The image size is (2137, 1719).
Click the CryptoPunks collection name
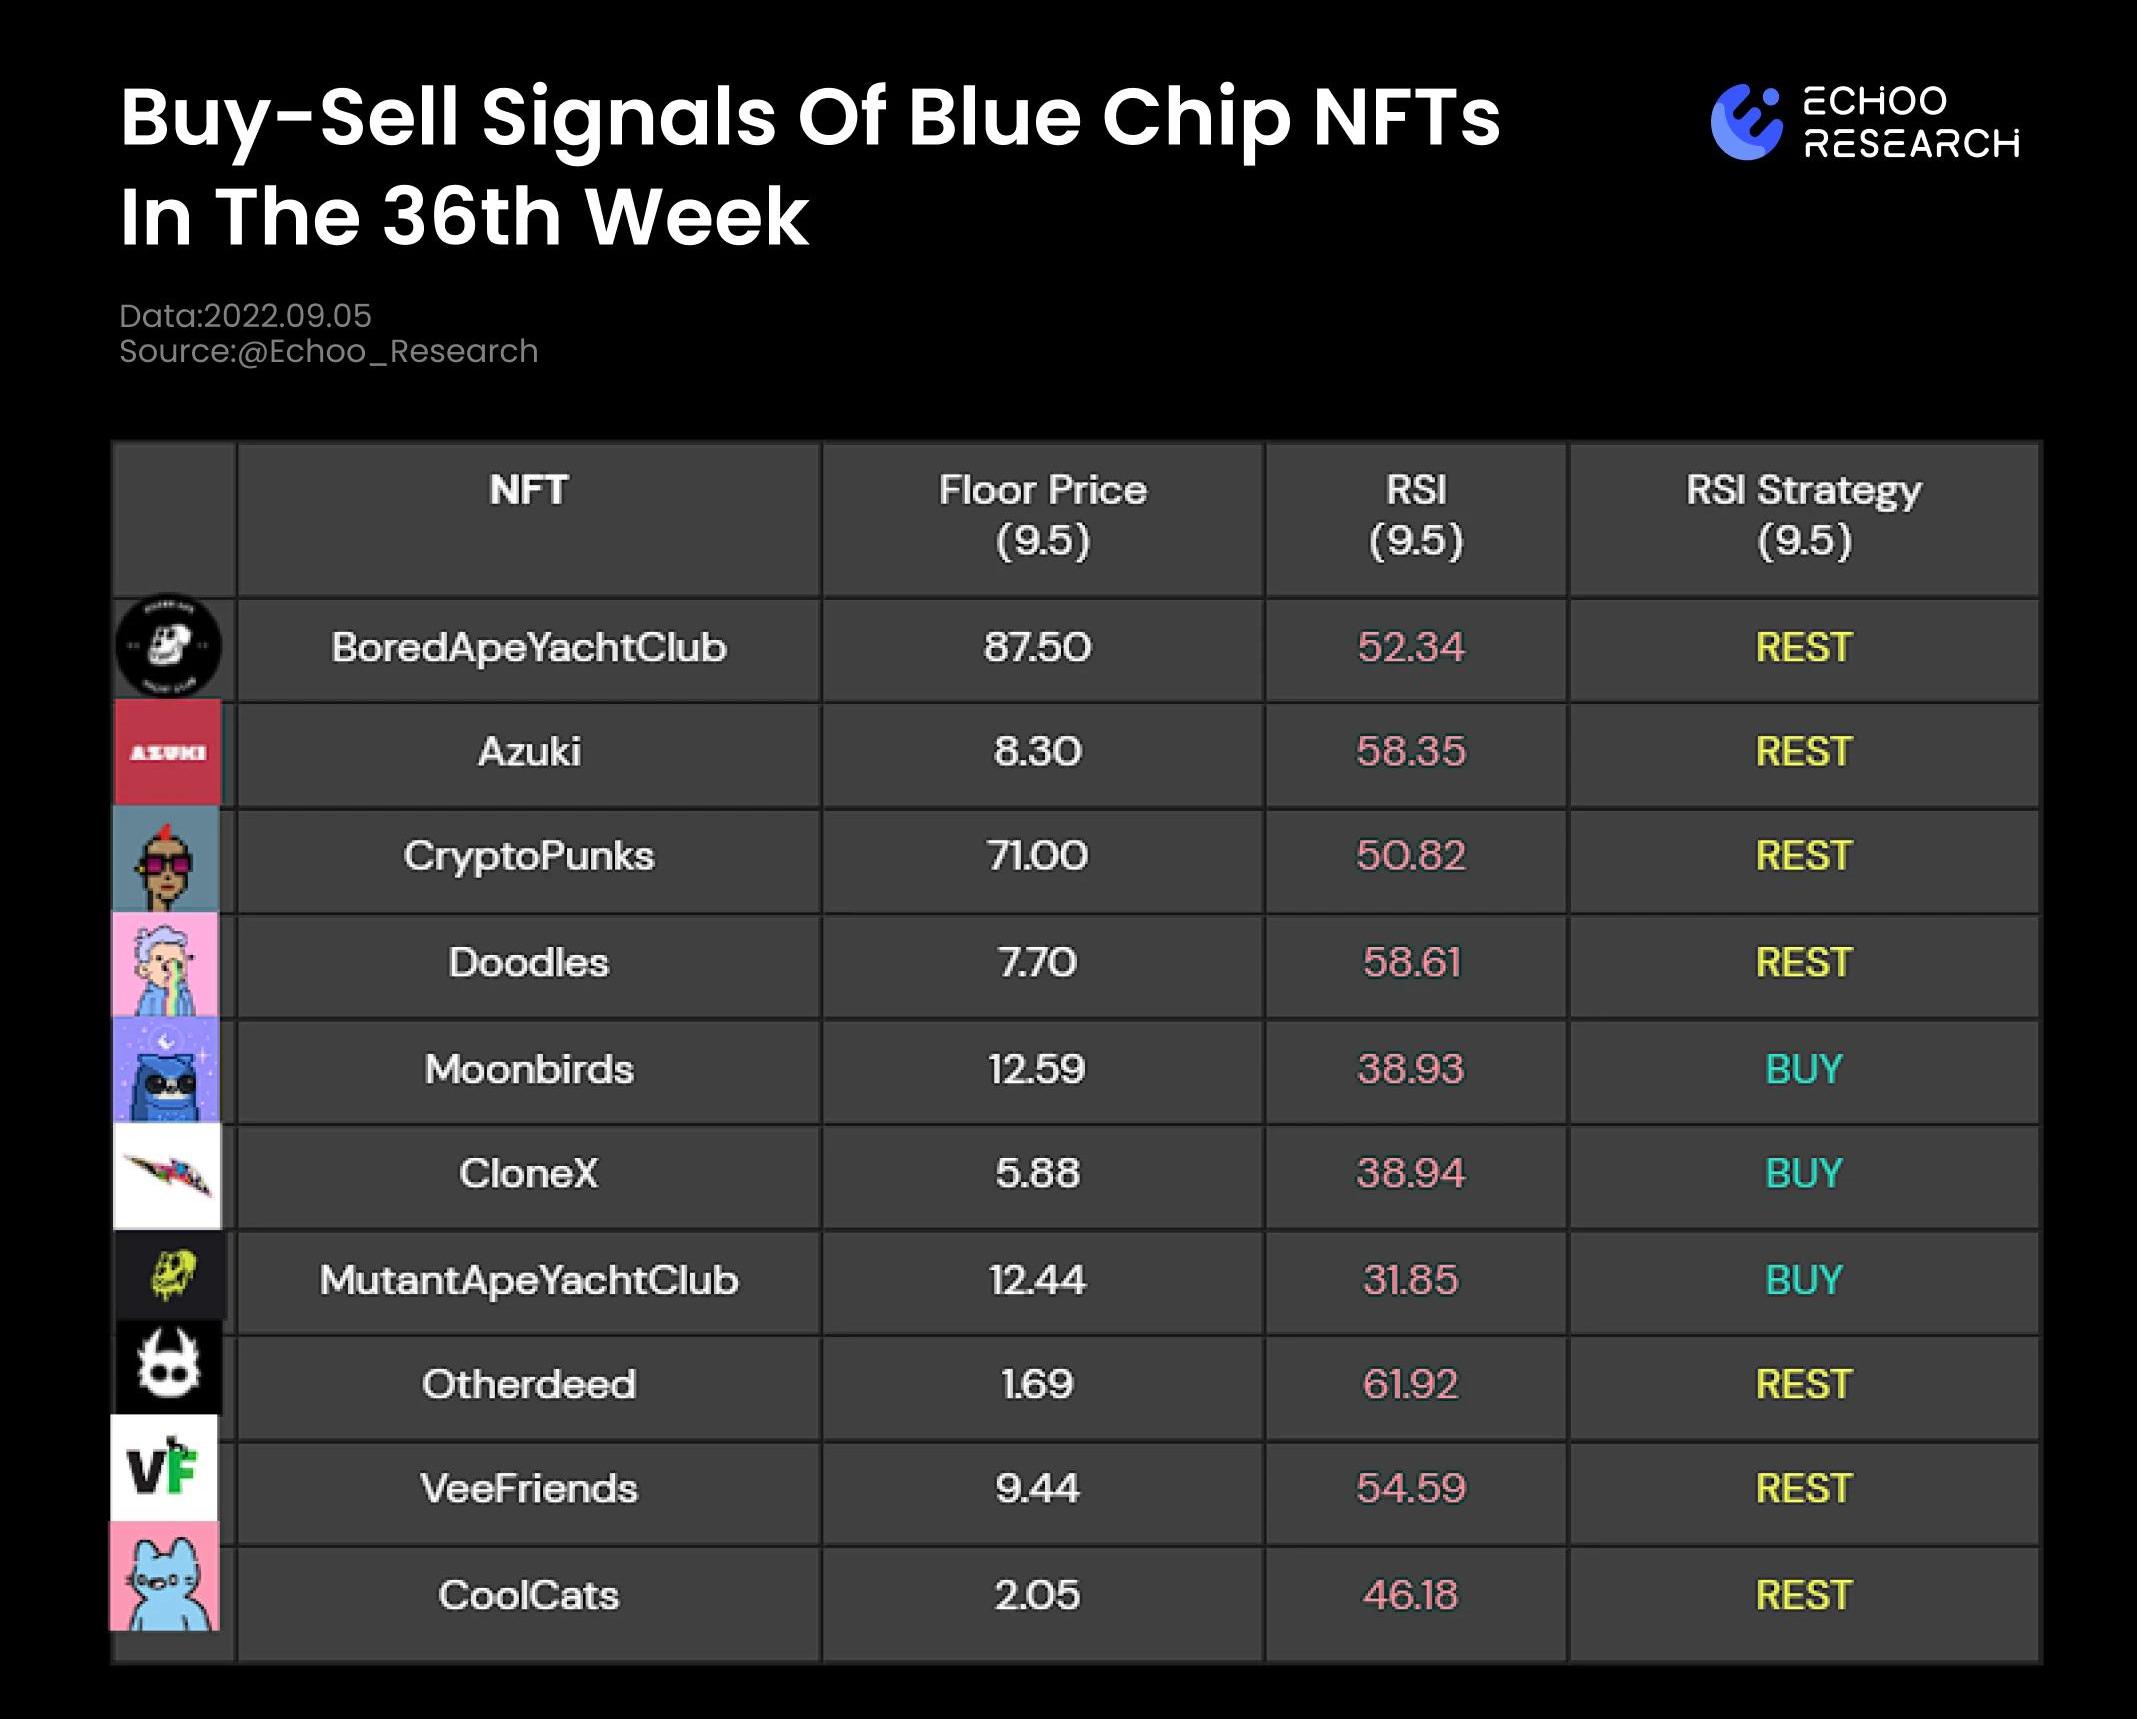click(529, 856)
